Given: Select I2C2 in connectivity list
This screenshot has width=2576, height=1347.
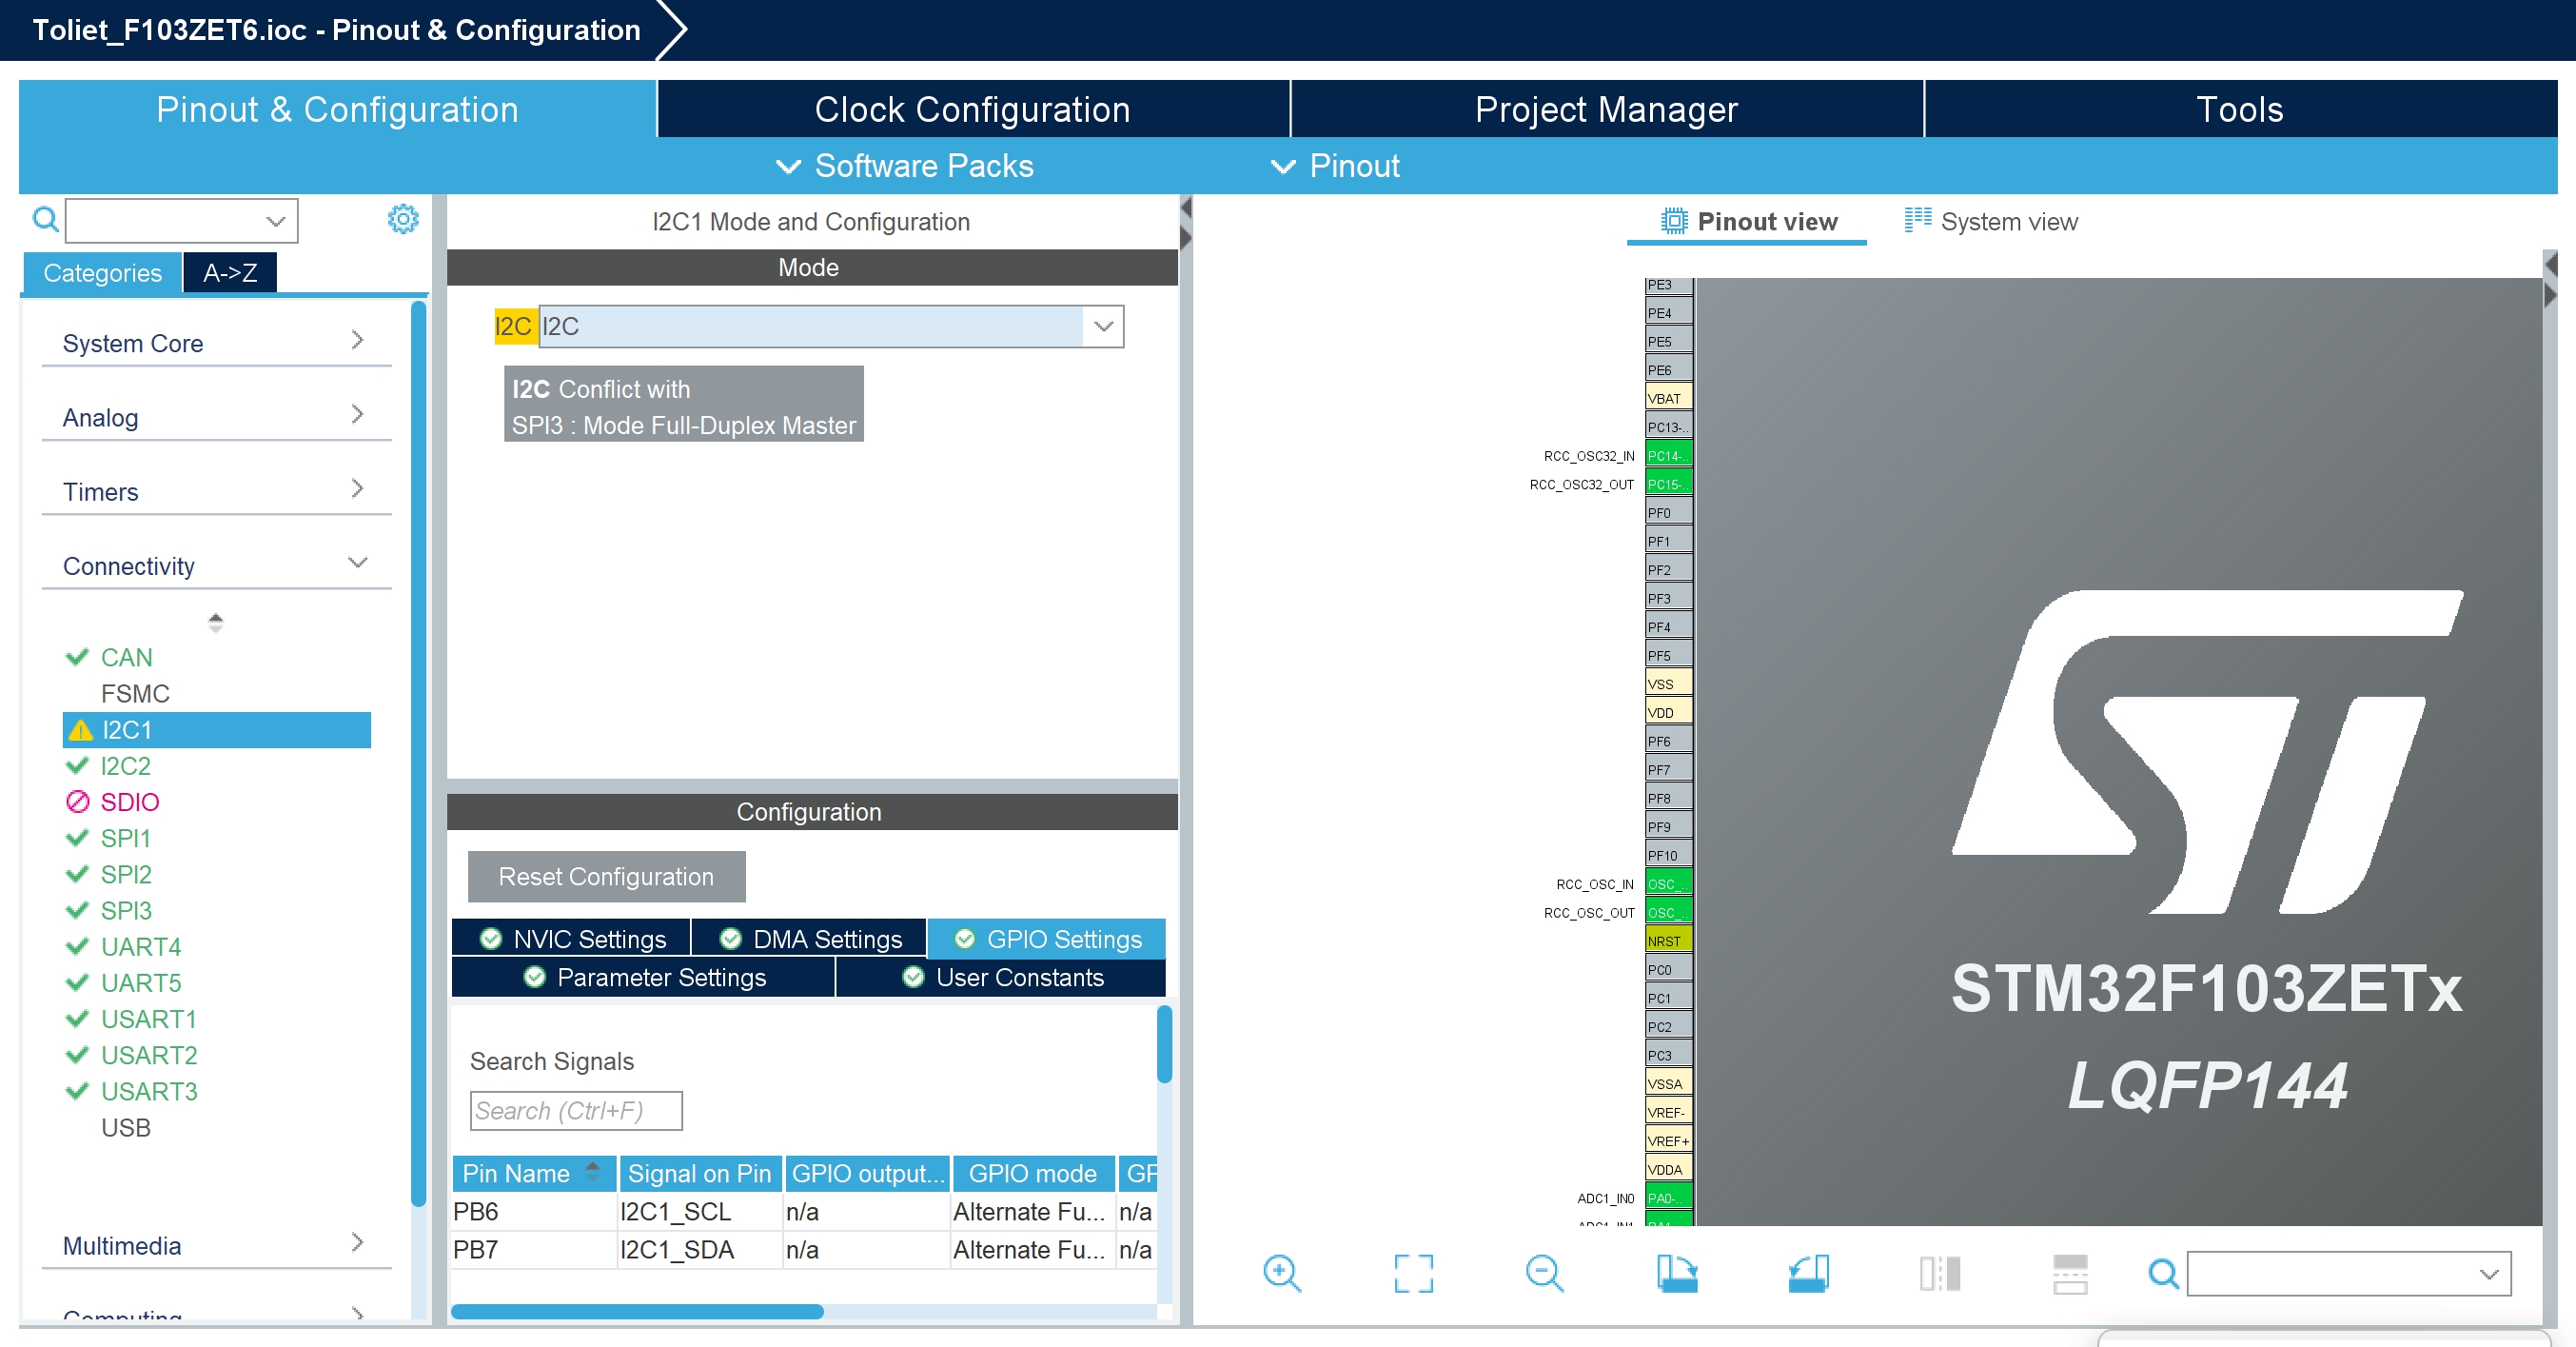Looking at the screenshot, I should [x=126, y=766].
